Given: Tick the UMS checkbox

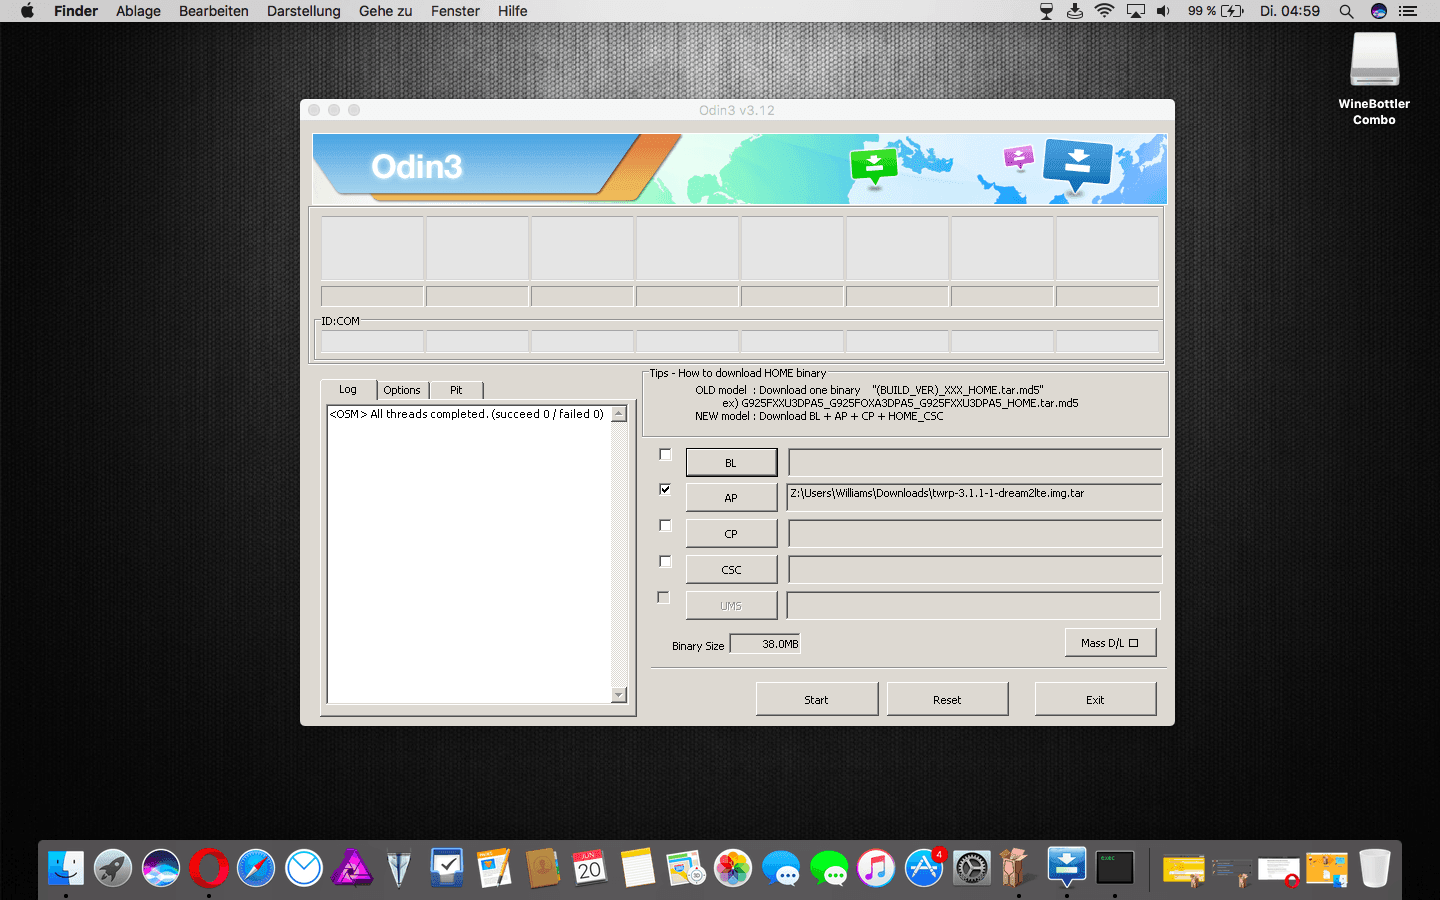Looking at the screenshot, I should 663,597.
